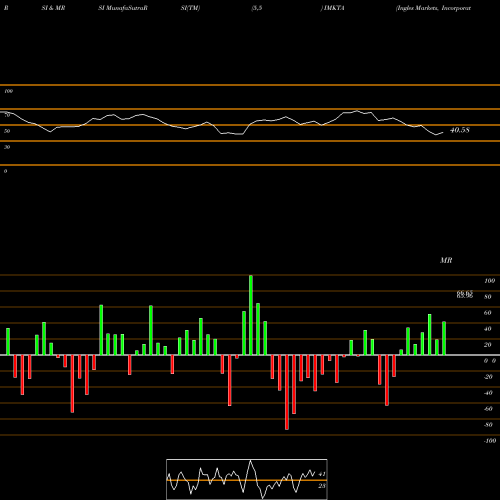Click the '100' label on RSI axis
The image size is (500, 500).
8,91
